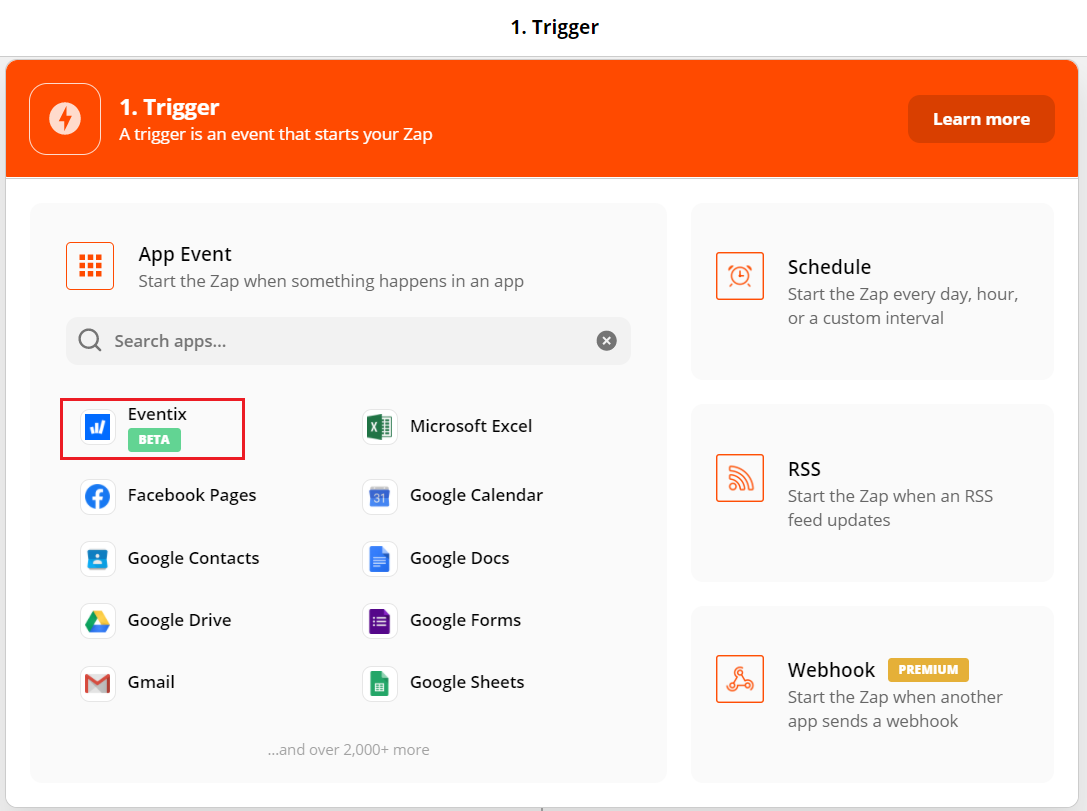Open the Webhook trigger title

pyautogui.click(x=831, y=670)
